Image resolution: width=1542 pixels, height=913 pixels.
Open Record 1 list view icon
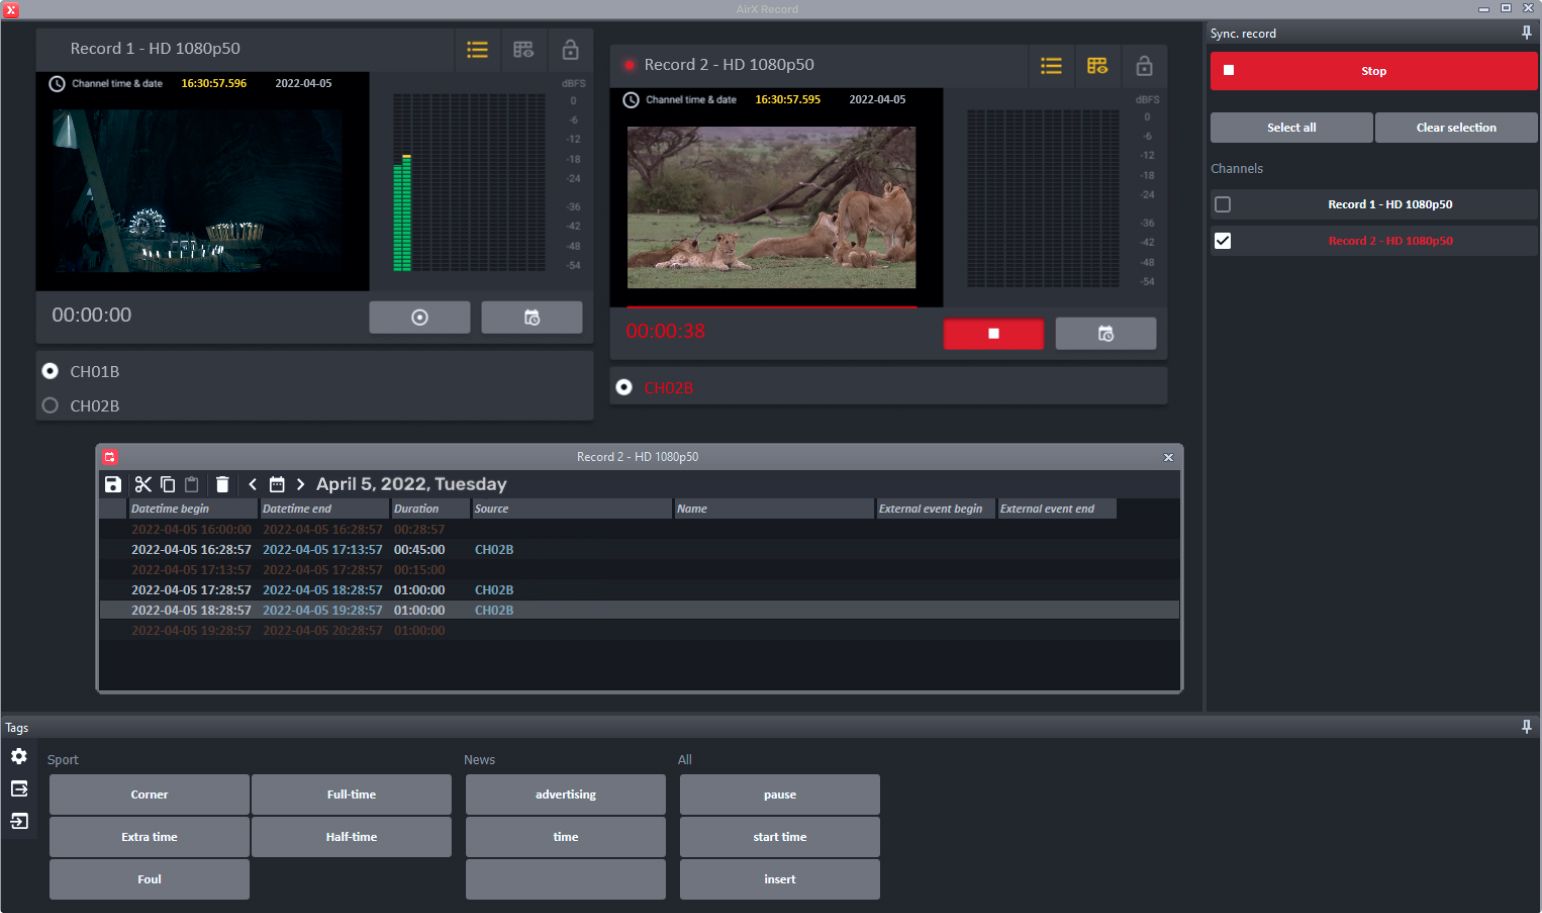477,49
